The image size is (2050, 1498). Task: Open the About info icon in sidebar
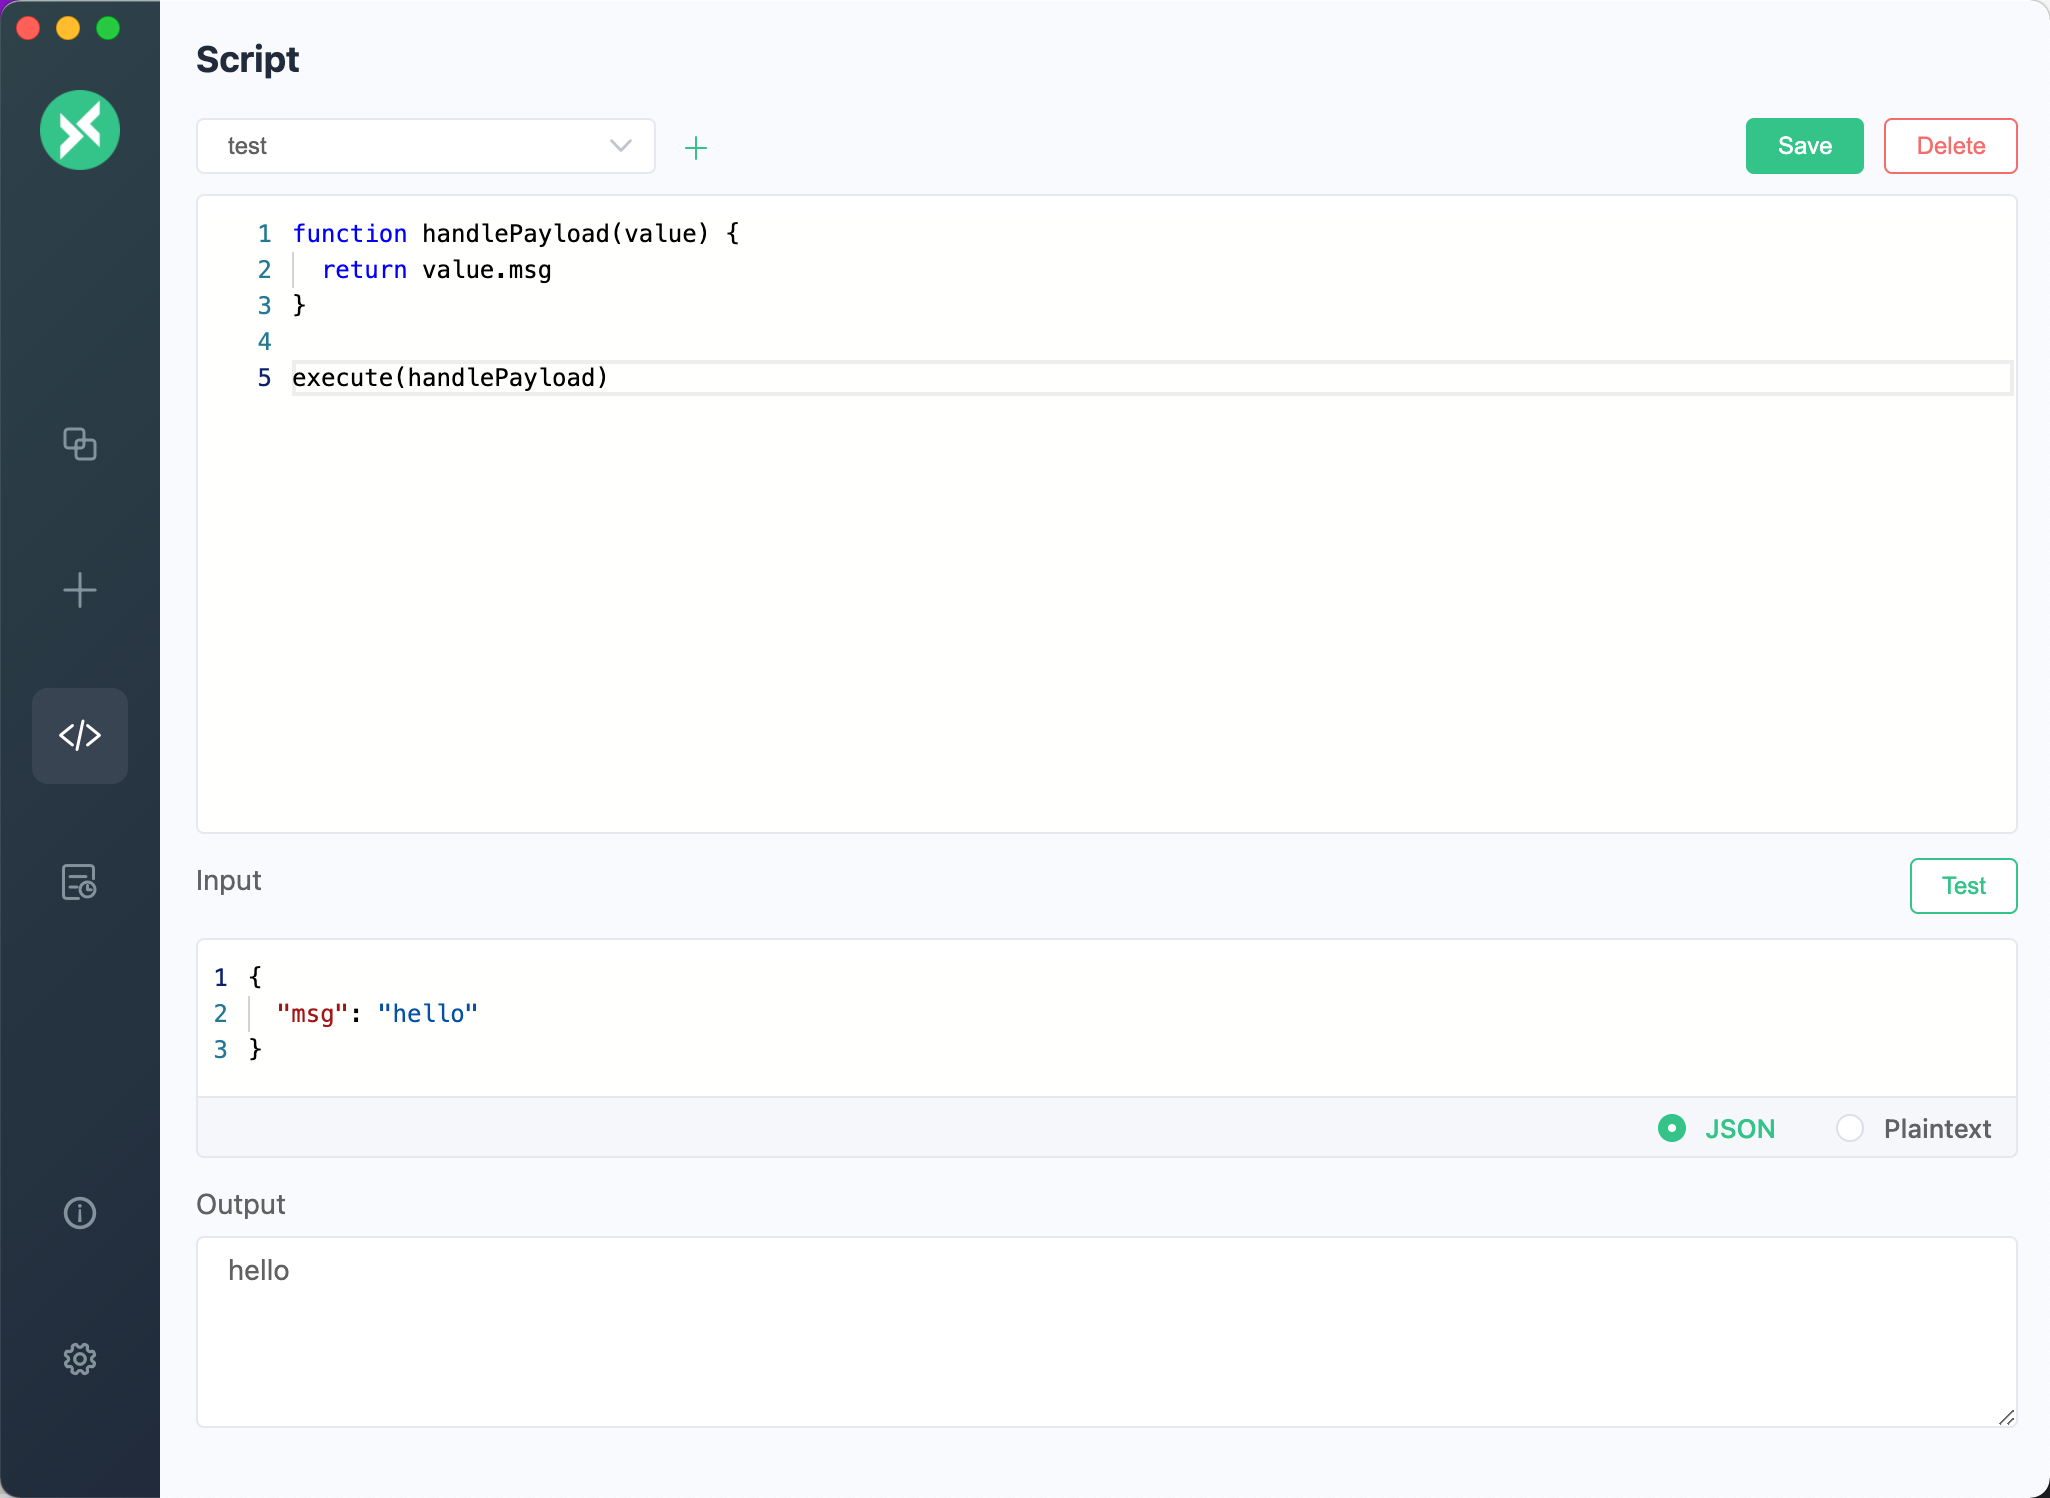point(80,1213)
